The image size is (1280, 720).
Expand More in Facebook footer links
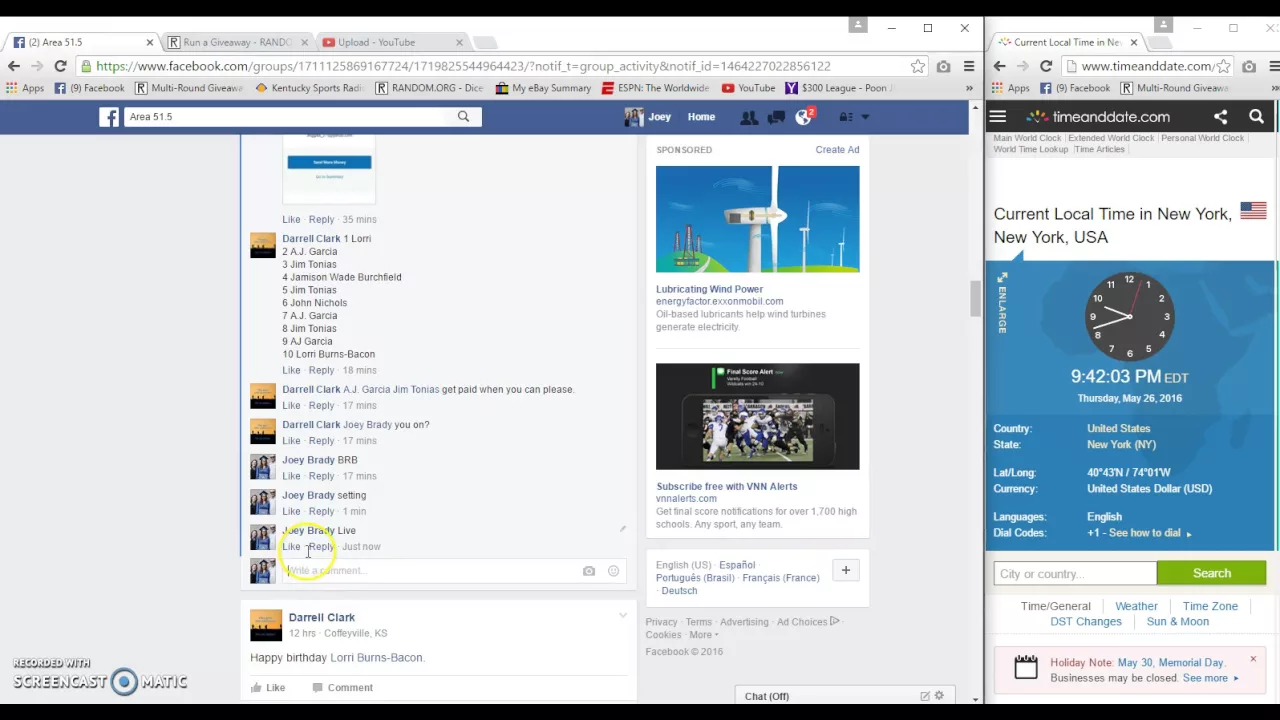click(704, 634)
